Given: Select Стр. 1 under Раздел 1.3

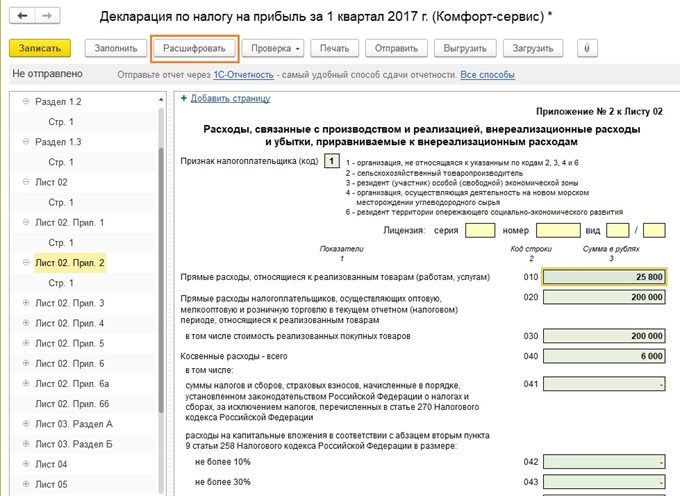Looking at the screenshot, I should pyautogui.click(x=61, y=162).
